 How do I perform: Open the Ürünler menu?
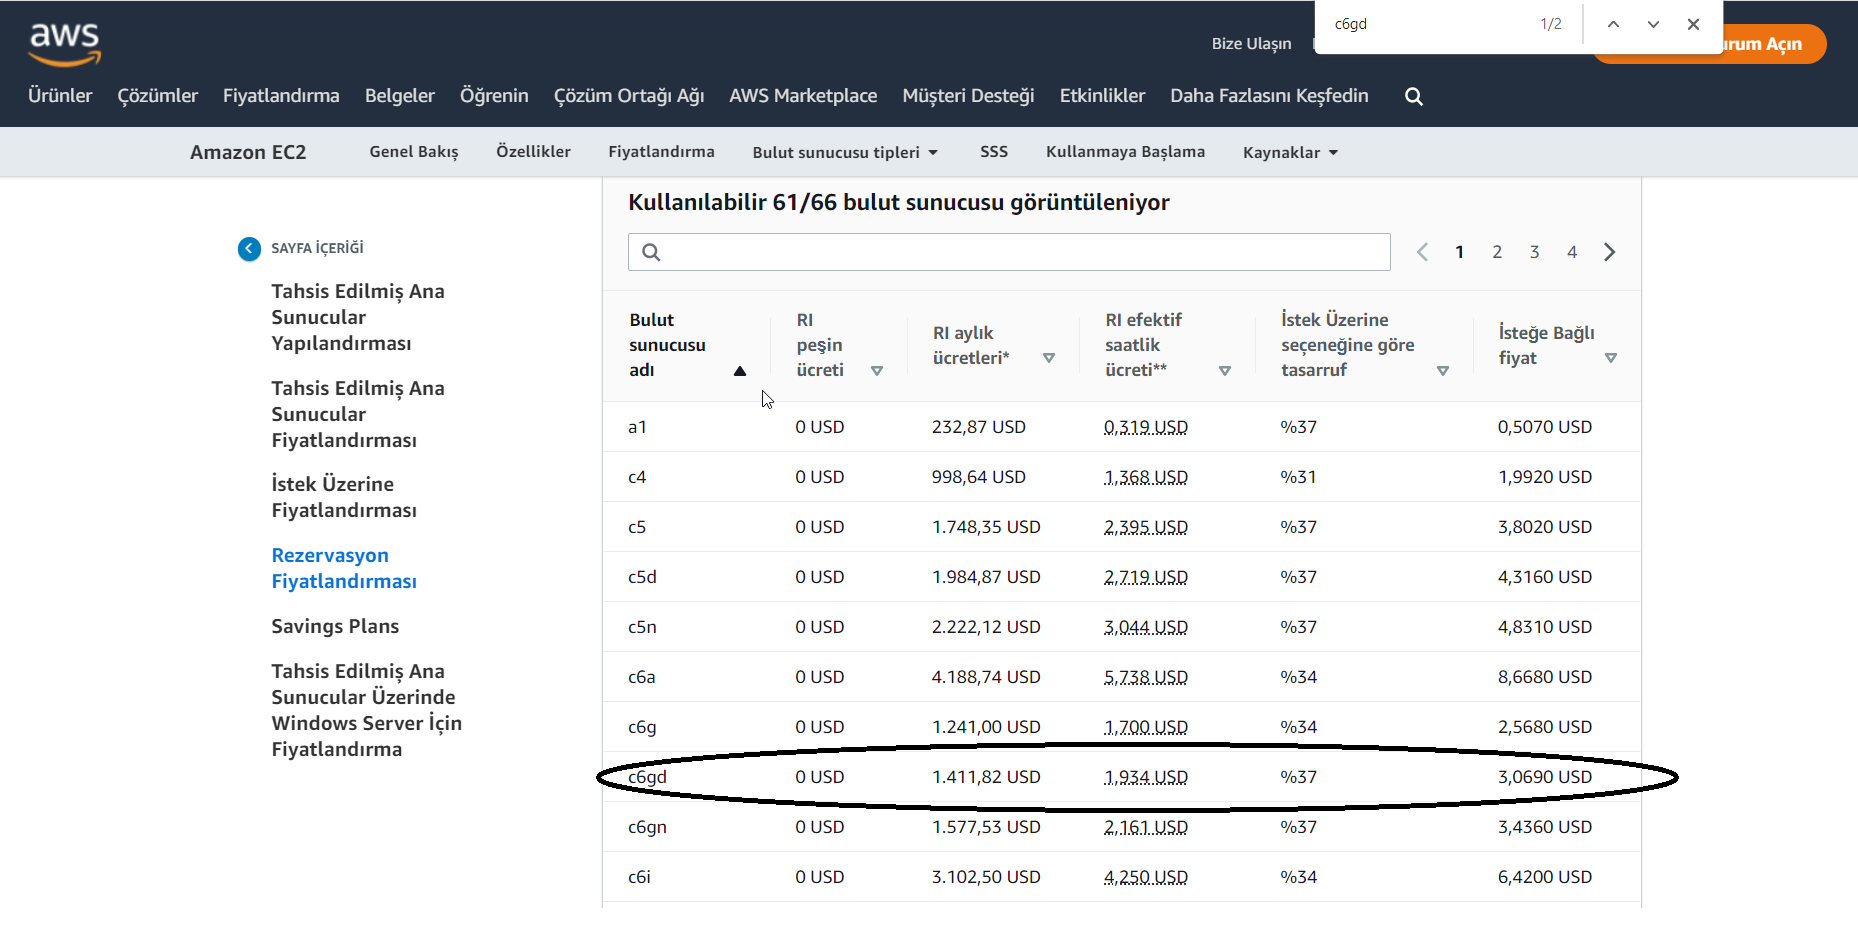point(60,96)
